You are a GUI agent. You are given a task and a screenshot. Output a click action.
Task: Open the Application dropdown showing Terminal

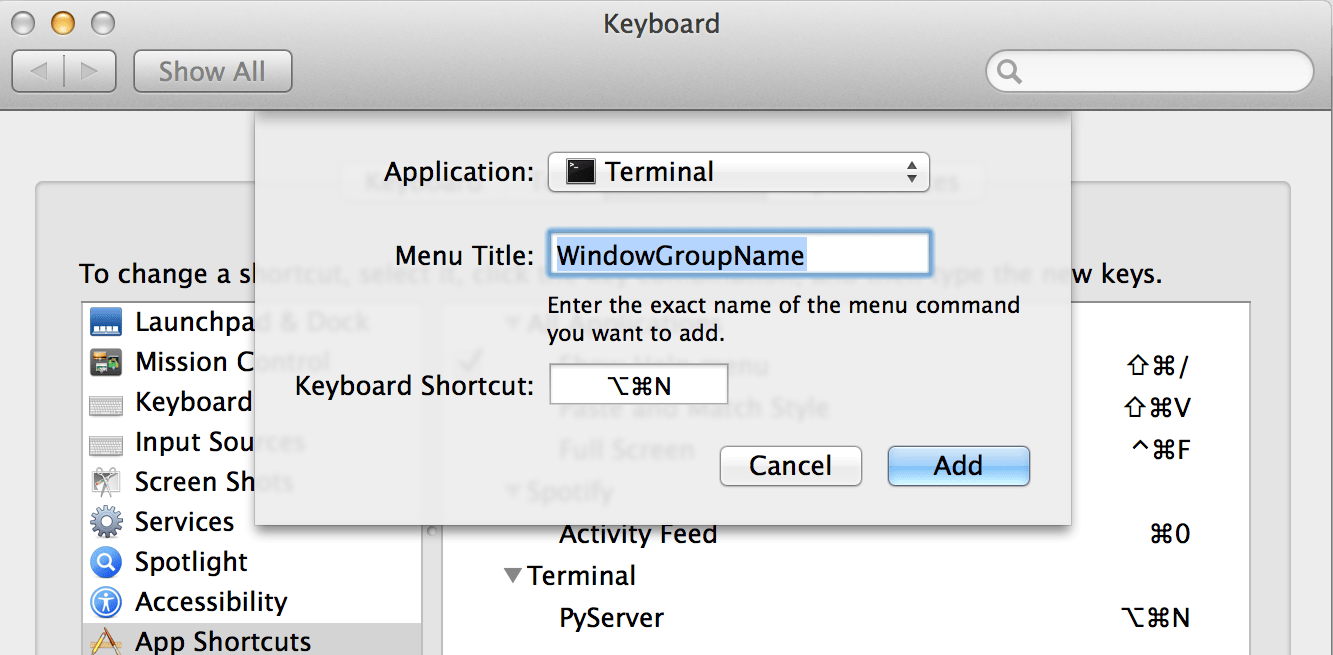pyautogui.click(x=738, y=171)
